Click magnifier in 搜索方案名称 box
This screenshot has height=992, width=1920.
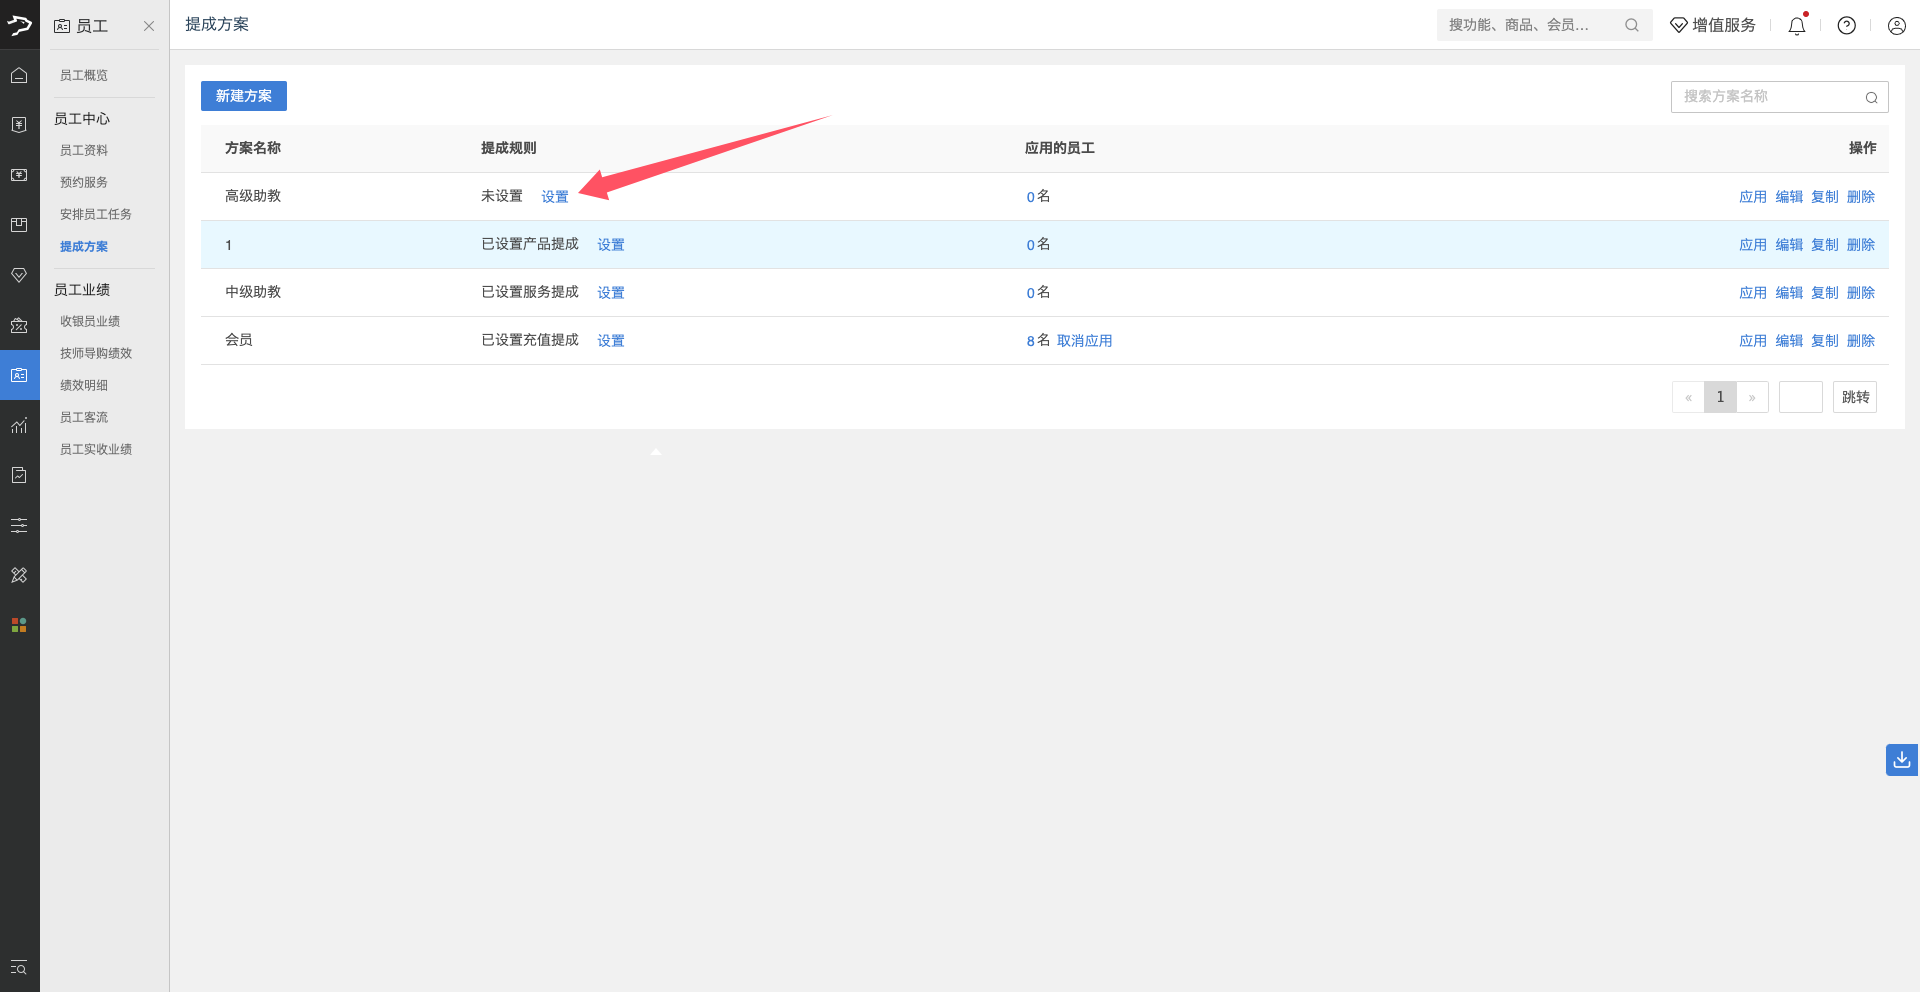[x=1871, y=97]
